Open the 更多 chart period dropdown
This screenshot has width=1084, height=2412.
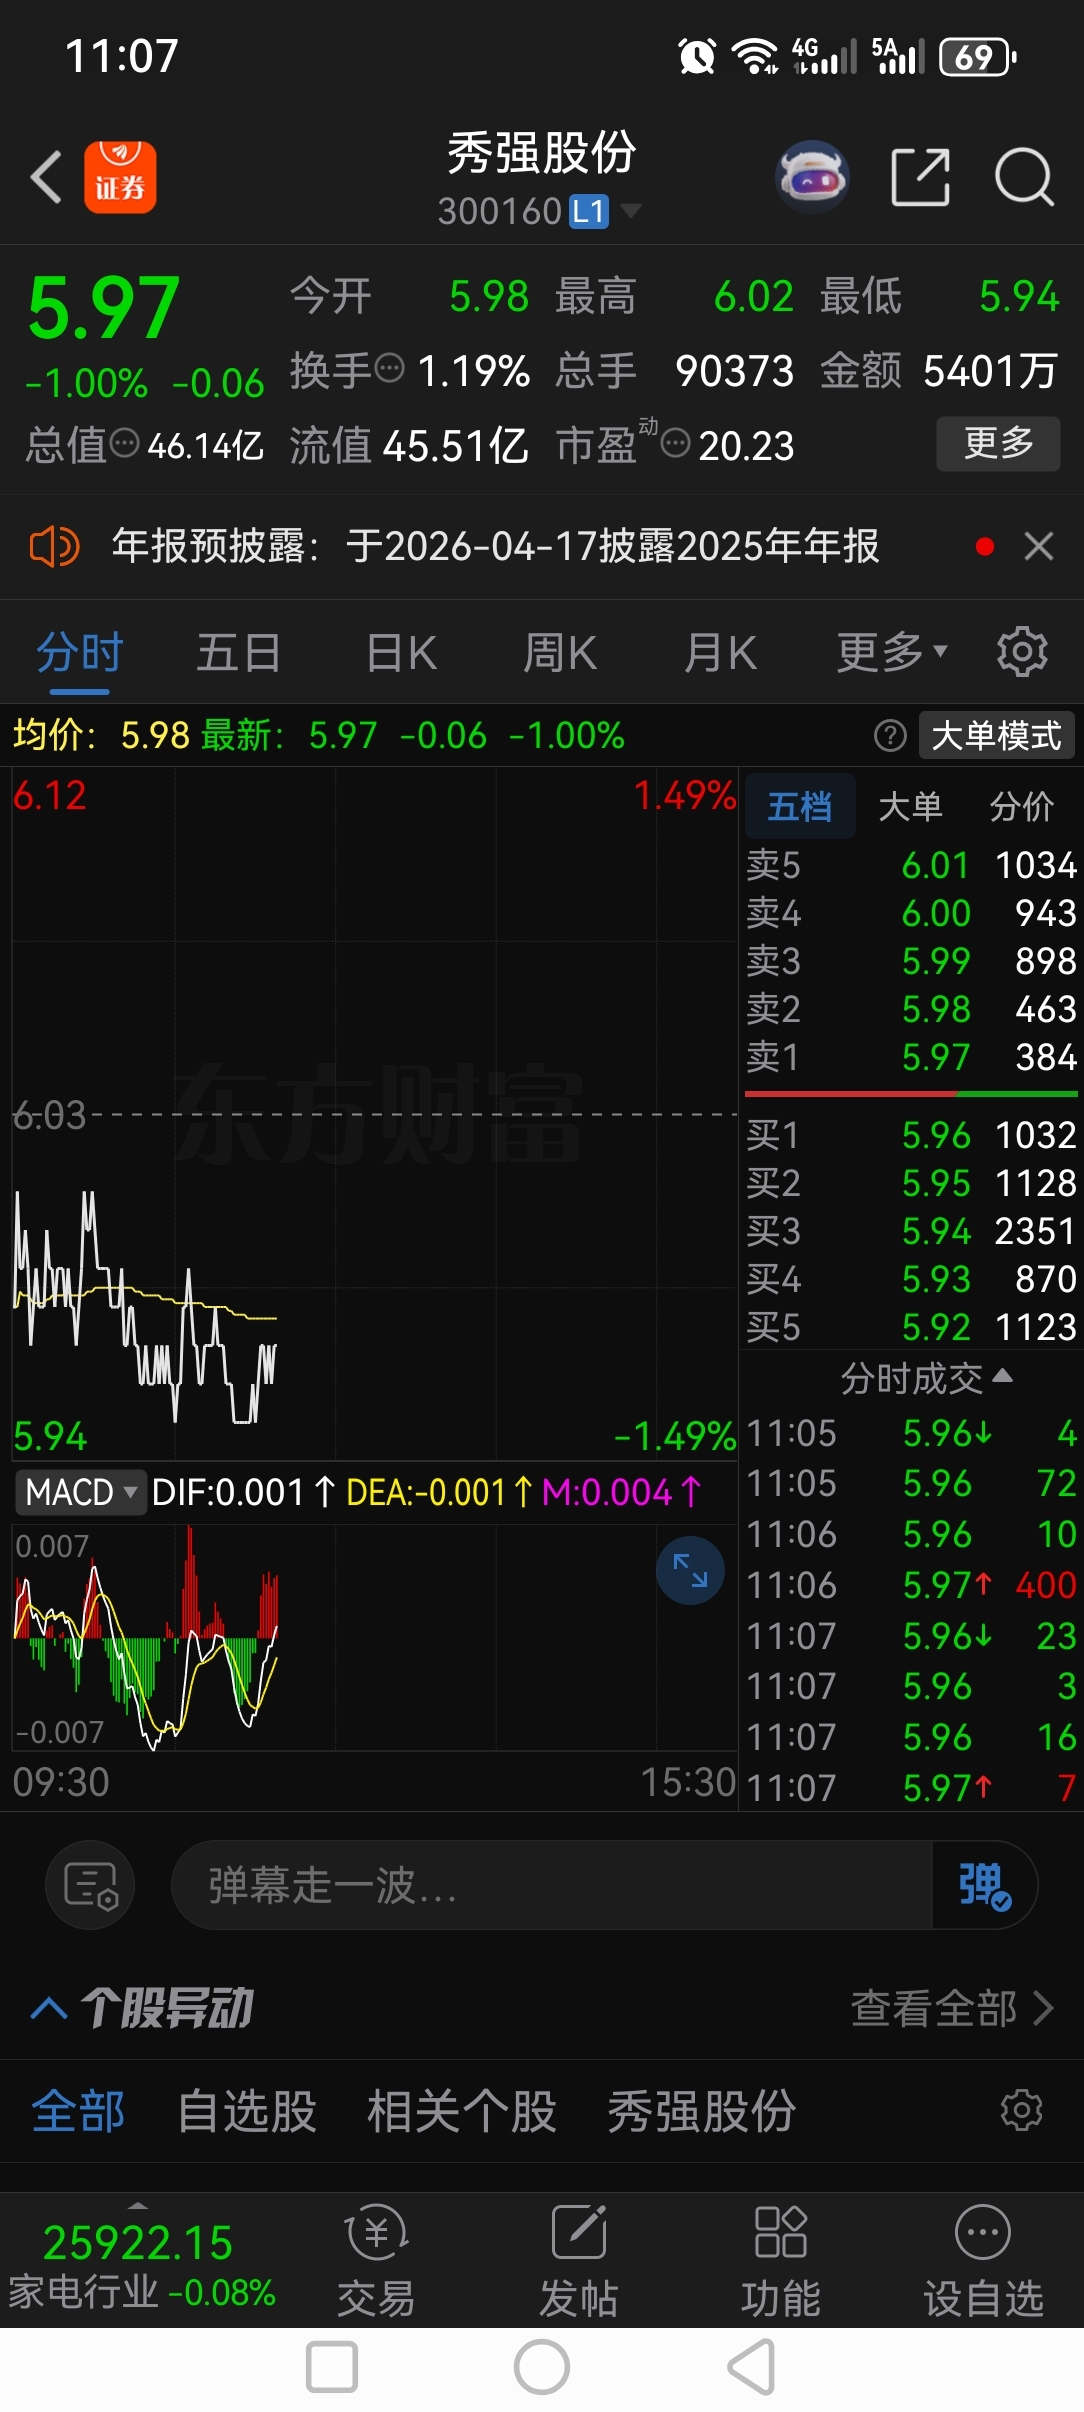coord(892,652)
